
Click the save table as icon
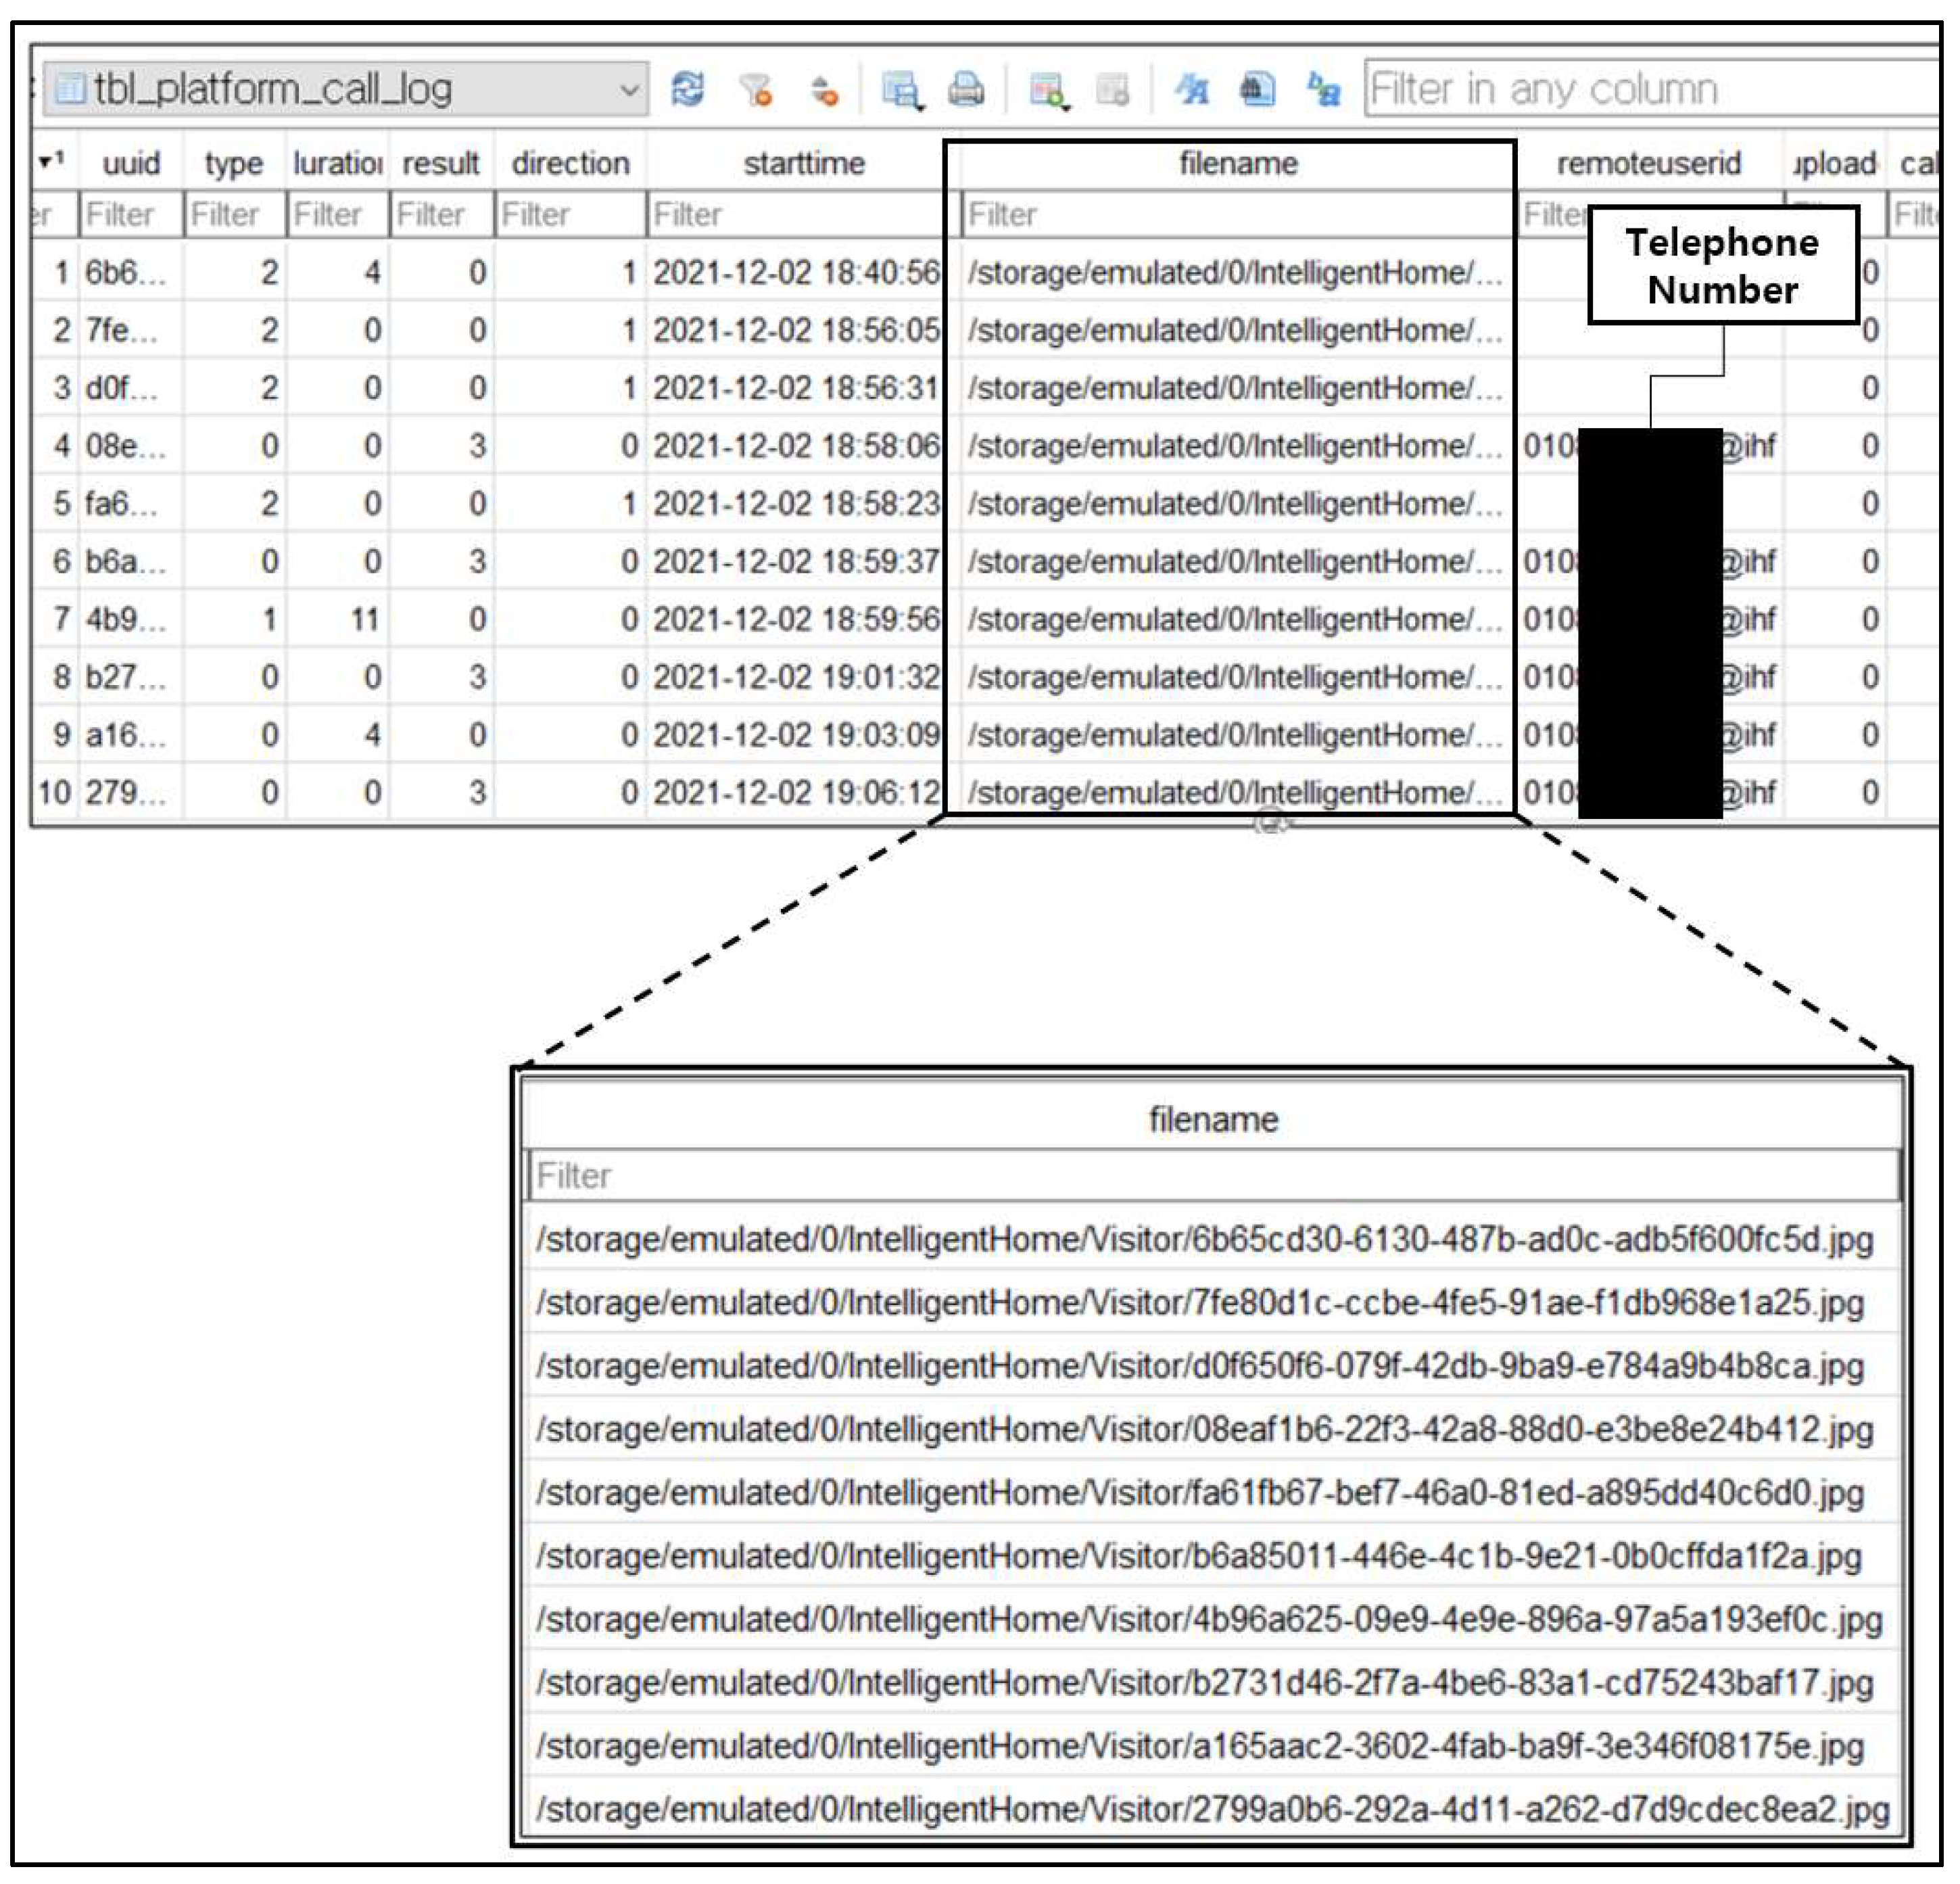coord(901,90)
